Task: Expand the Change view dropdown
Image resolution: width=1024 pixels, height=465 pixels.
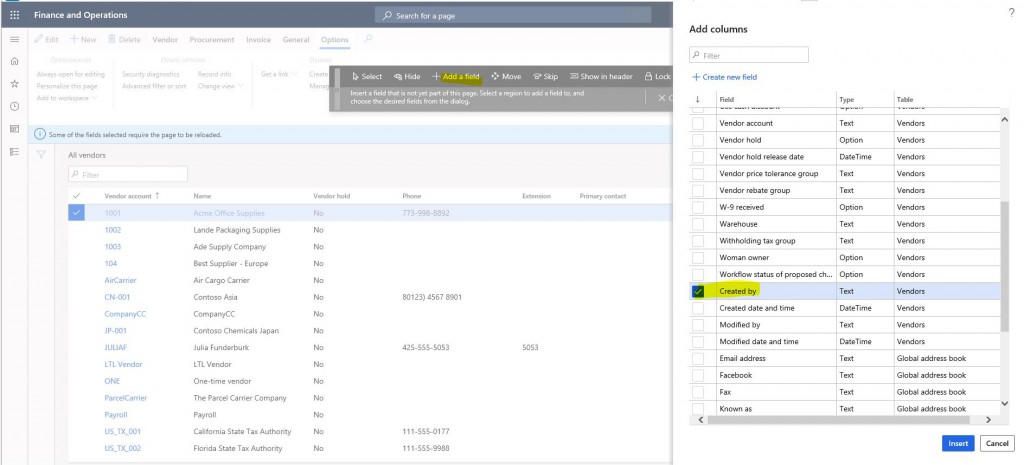Action: pyautogui.click(x=221, y=86)
